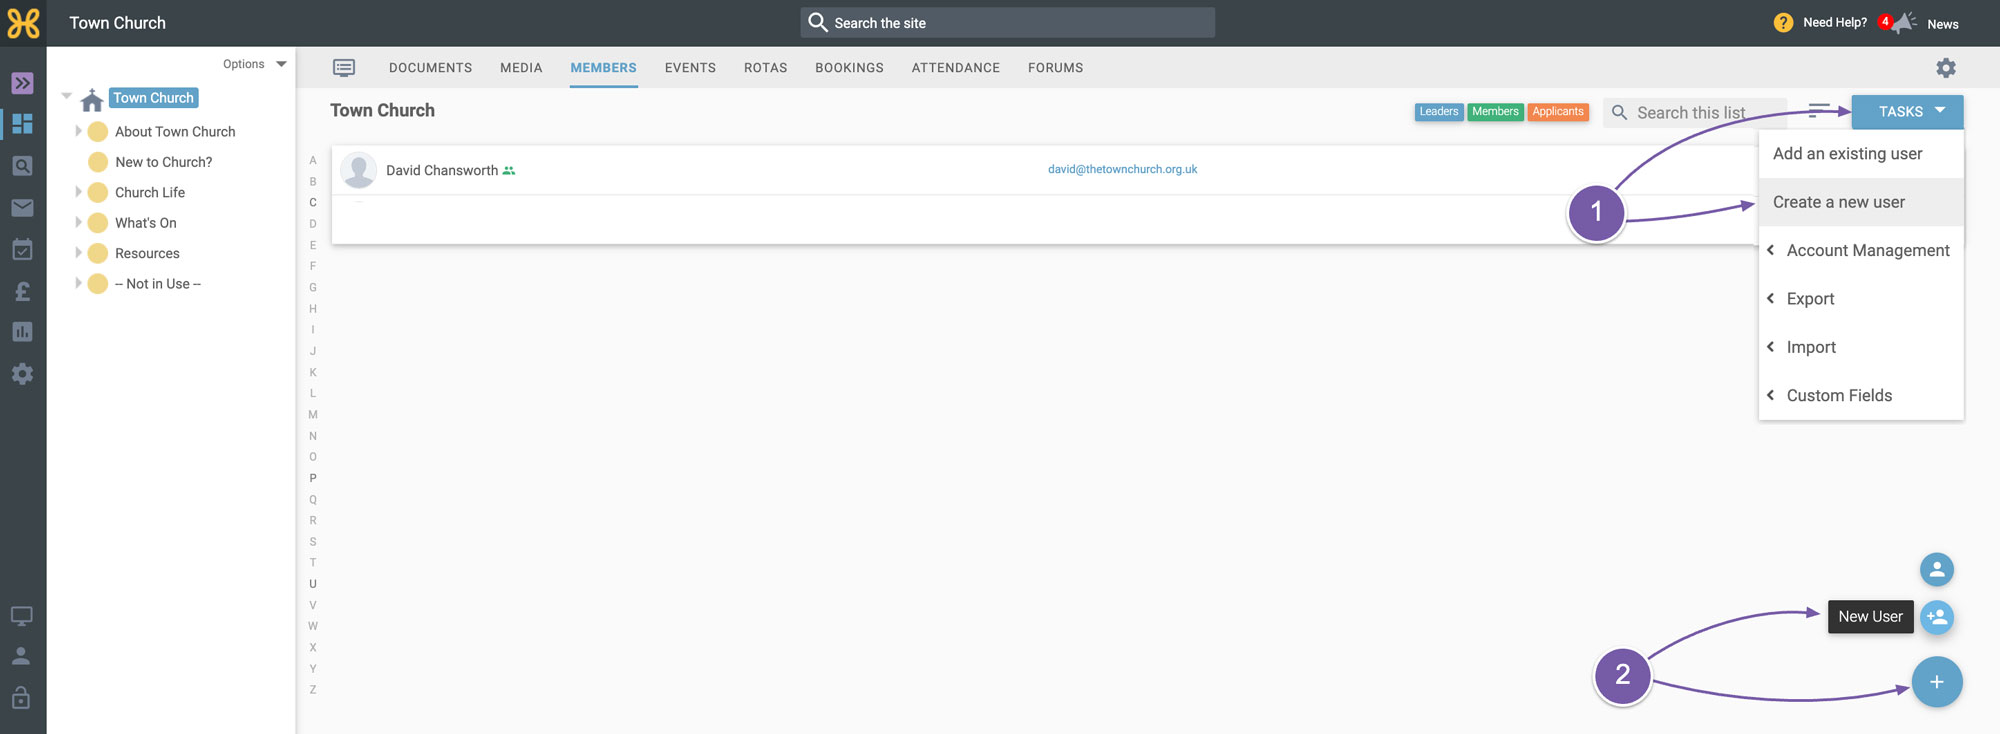Open News megaphone notifications icon

point(1904,22)
